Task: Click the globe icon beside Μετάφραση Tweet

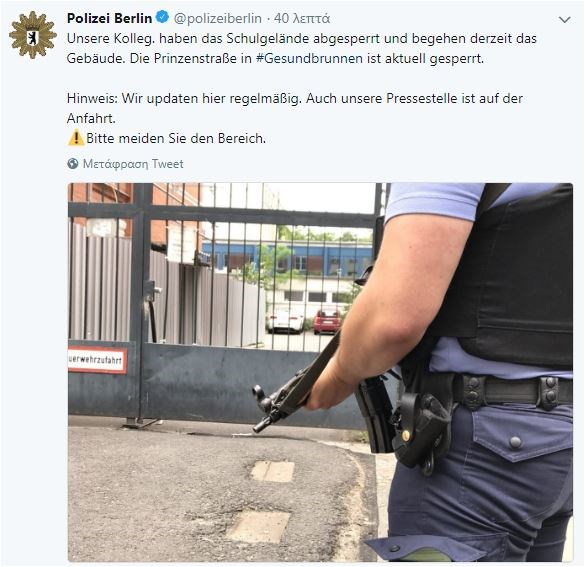Action: pyautogui.click(x=73, y=164)
